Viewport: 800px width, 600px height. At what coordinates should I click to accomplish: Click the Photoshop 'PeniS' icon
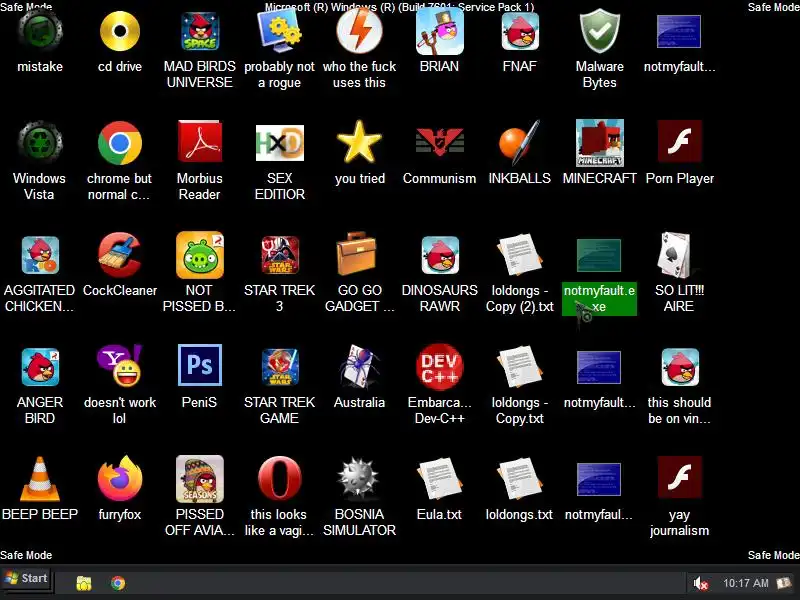(200, 365)
